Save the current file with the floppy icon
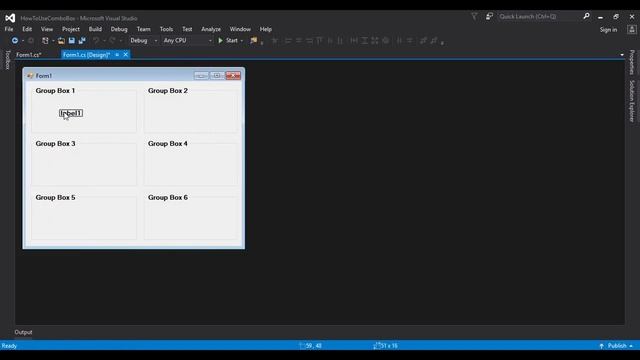This screenshot has height=360, width=640. [71, 40]
